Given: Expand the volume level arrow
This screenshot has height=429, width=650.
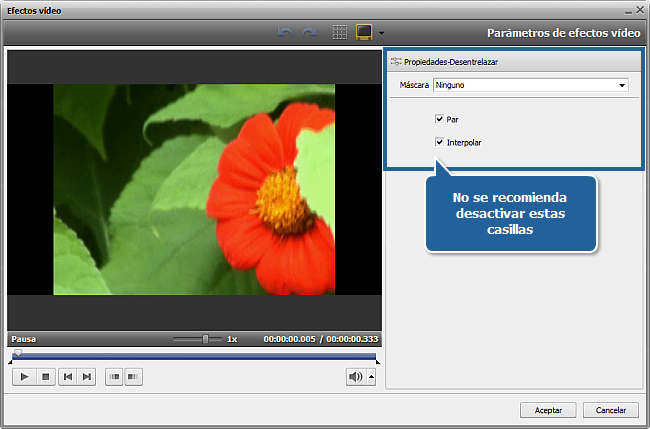Looking at the screenshot, I should (371, 377).
